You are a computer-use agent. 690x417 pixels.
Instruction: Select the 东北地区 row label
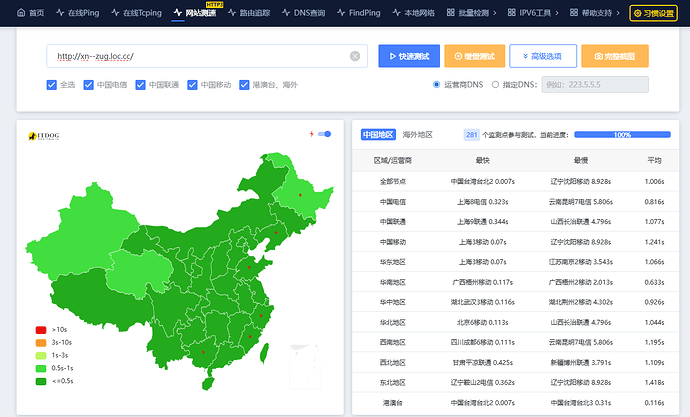coord(393,383)
